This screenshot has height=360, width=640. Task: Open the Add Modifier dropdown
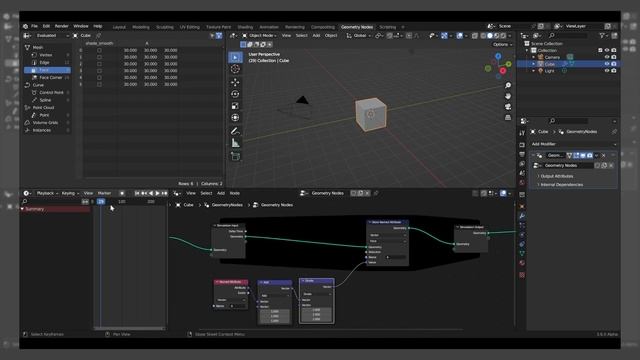[x=573, y=144]
